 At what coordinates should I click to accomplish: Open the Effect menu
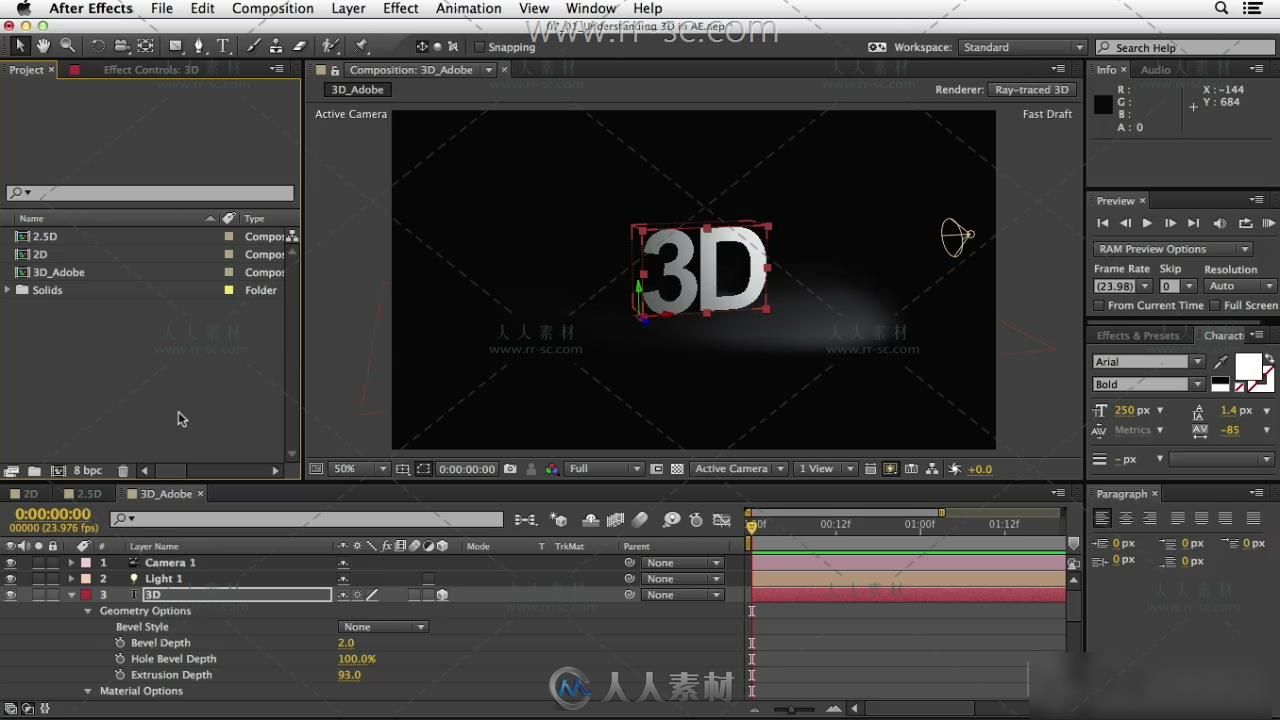[400, 8]
